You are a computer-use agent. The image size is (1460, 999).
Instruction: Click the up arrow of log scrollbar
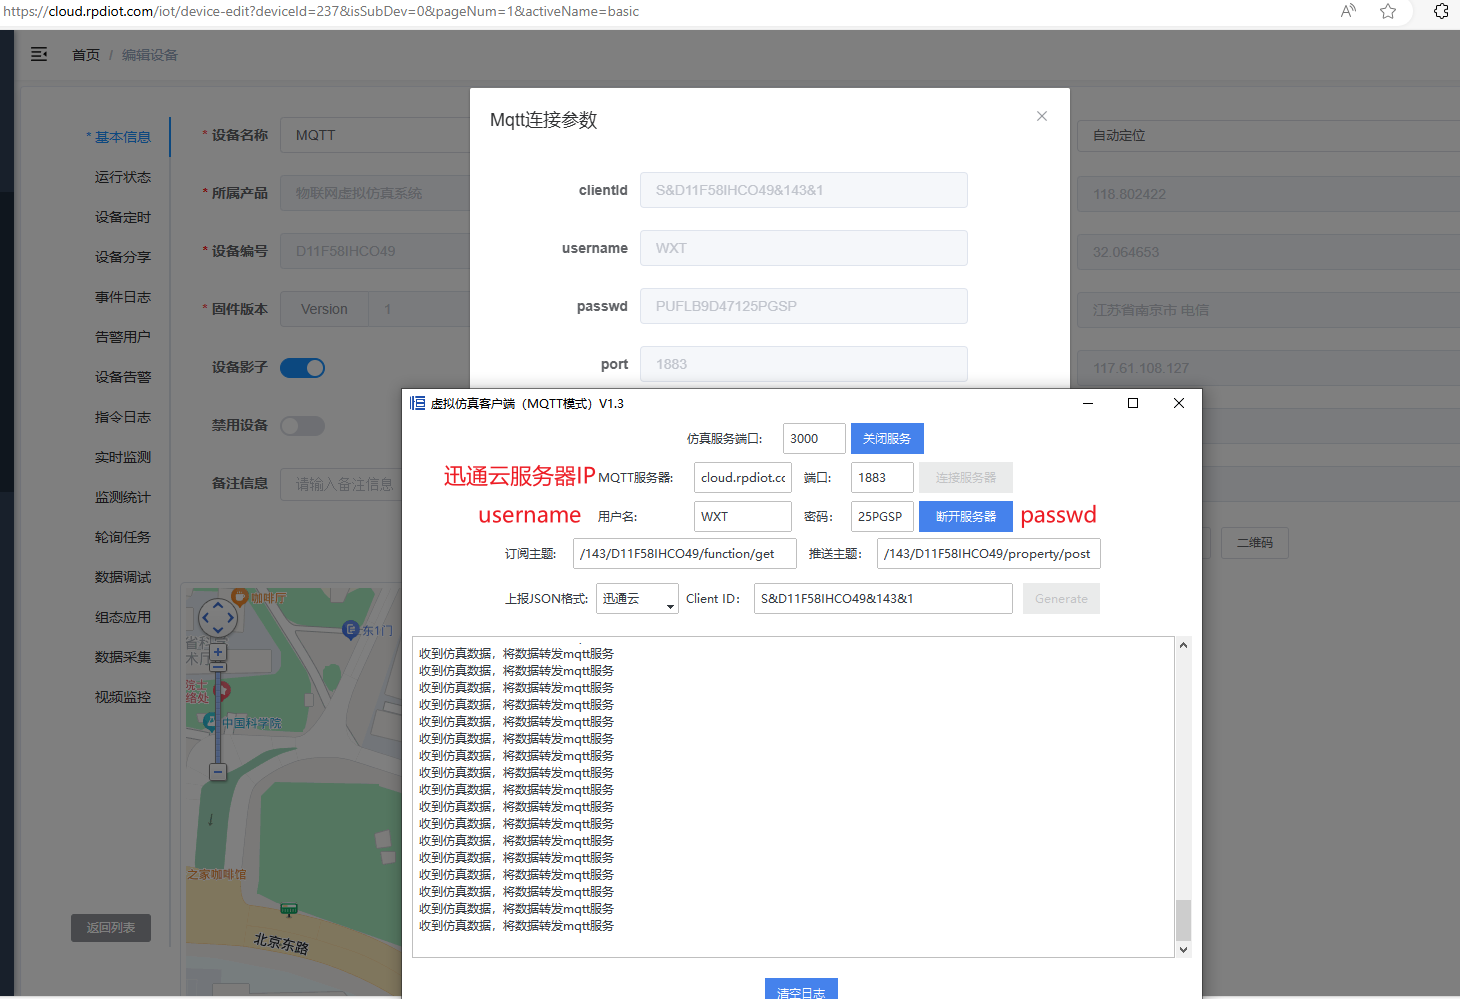(1183, 646)
